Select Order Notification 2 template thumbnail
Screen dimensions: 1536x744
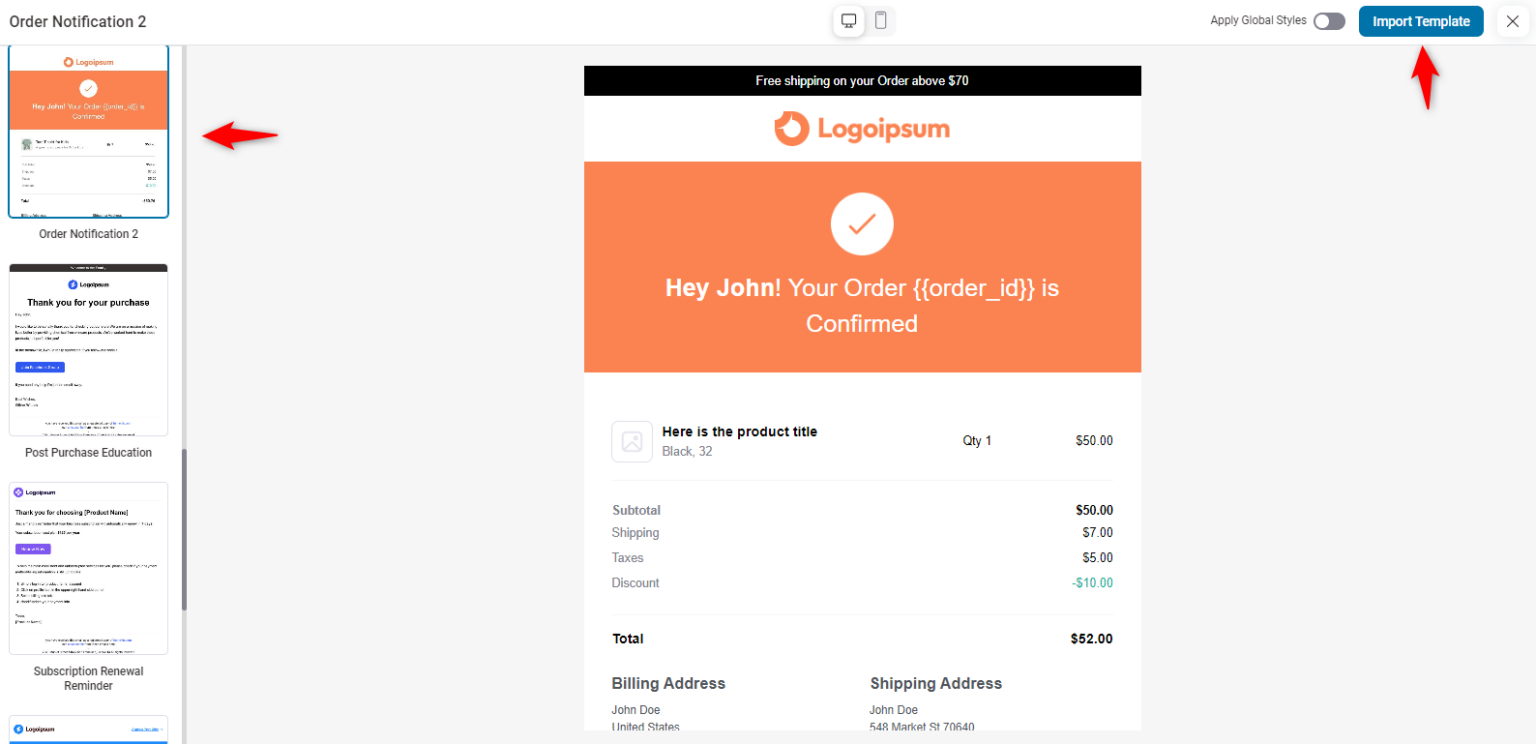pos(88,131)
